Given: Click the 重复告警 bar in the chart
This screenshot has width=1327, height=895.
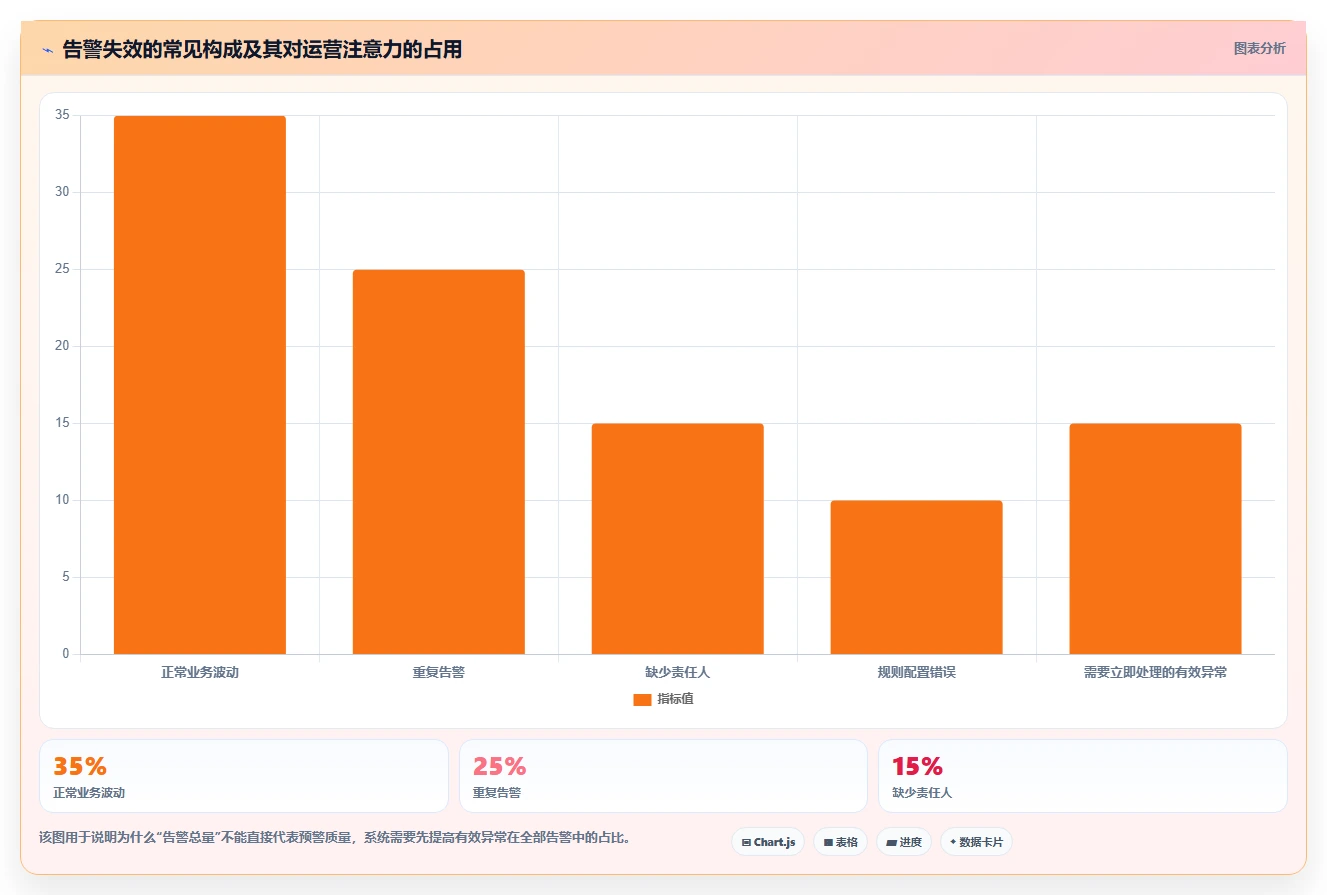Looking at the screenshot, I should point(439,462).
